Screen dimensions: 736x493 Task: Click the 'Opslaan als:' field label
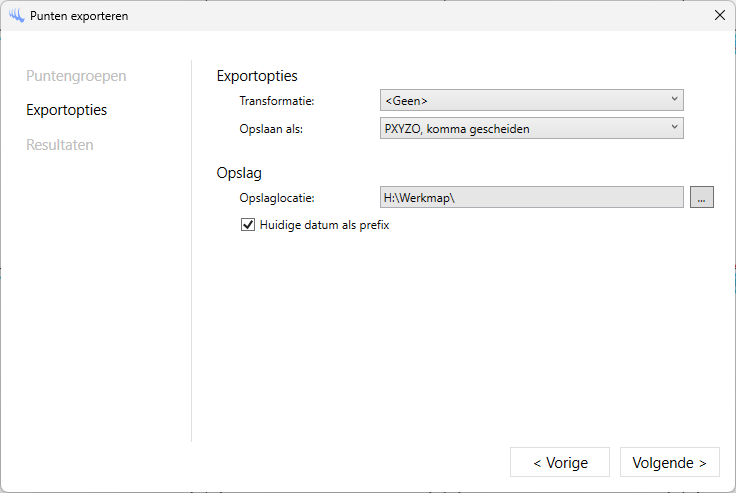pyautogui.click(x=271, y=129)
